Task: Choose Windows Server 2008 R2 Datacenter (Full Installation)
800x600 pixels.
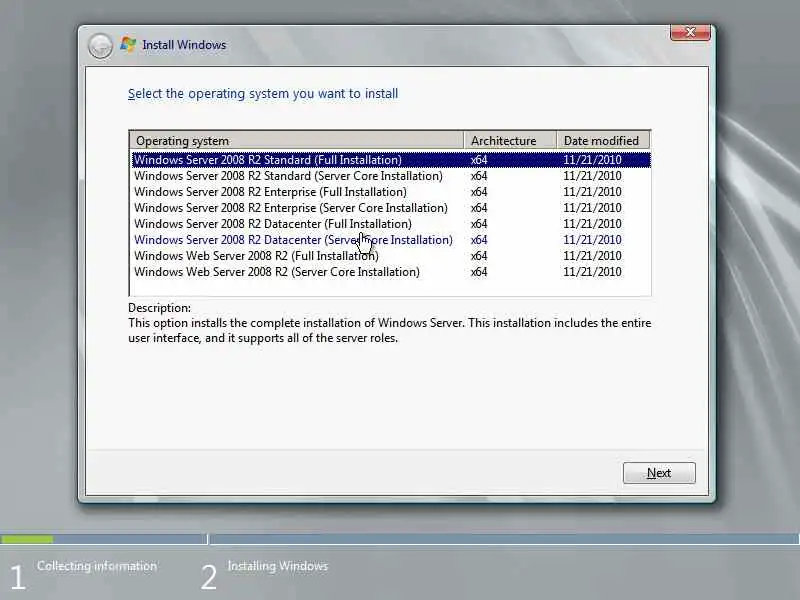Action: [x=391, y=224]
